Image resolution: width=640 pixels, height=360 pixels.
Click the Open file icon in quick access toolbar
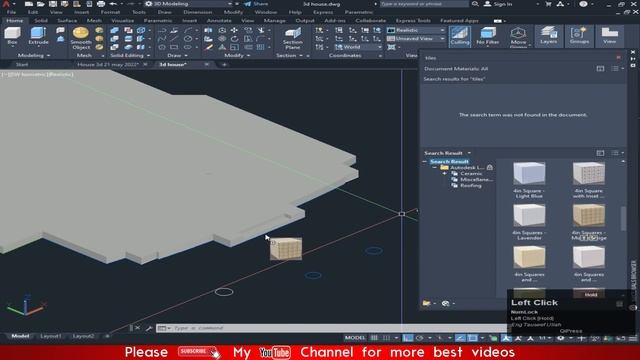click(40, 4)
